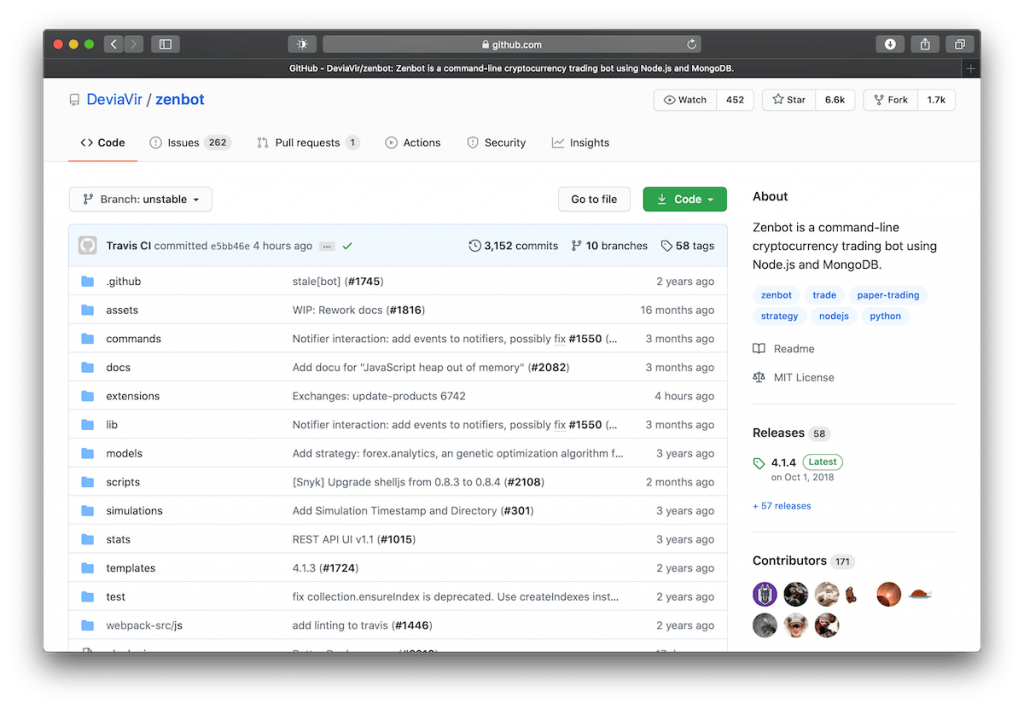Open commit e5bb46e
Viewport: 1024px width, 709px height.
pos(230,246)
